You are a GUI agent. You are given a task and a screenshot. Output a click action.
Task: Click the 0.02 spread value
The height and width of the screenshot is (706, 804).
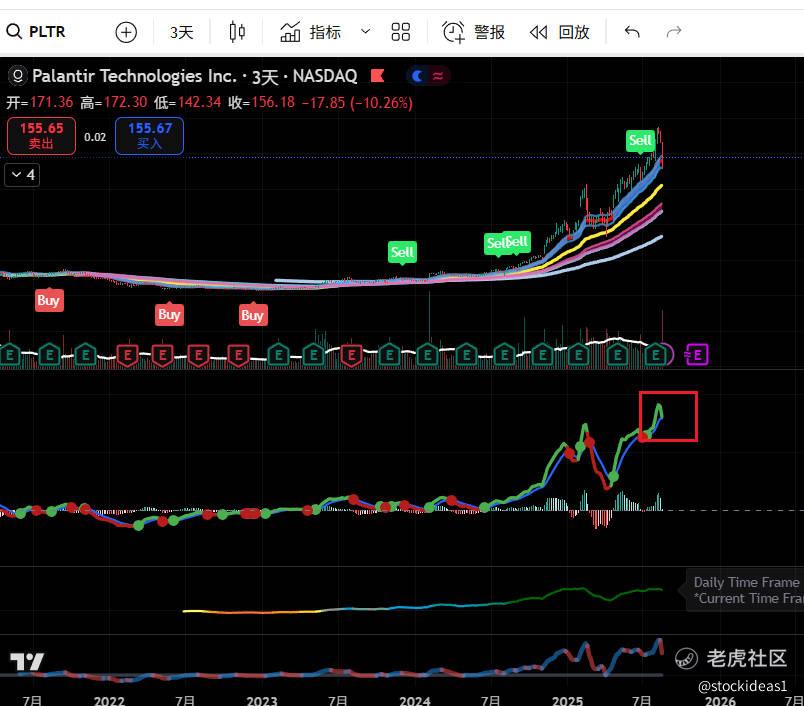tap(95, 137)
